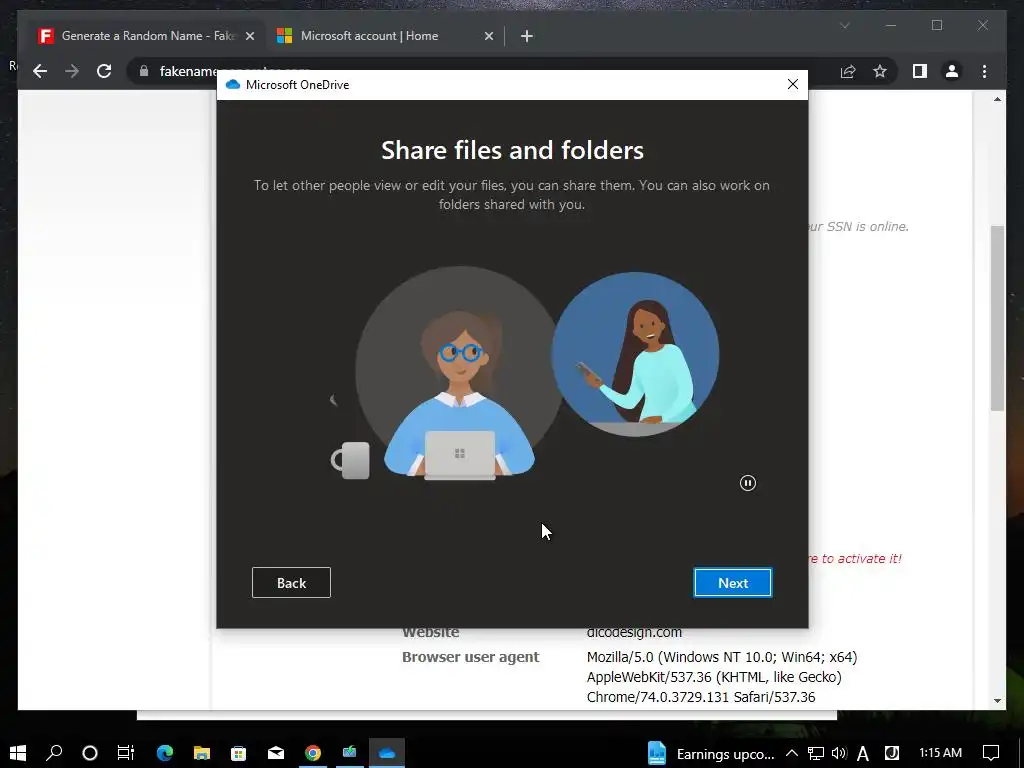Toggle the Chrome side panel
This screenshot has width=1024, height=768.
920,71
